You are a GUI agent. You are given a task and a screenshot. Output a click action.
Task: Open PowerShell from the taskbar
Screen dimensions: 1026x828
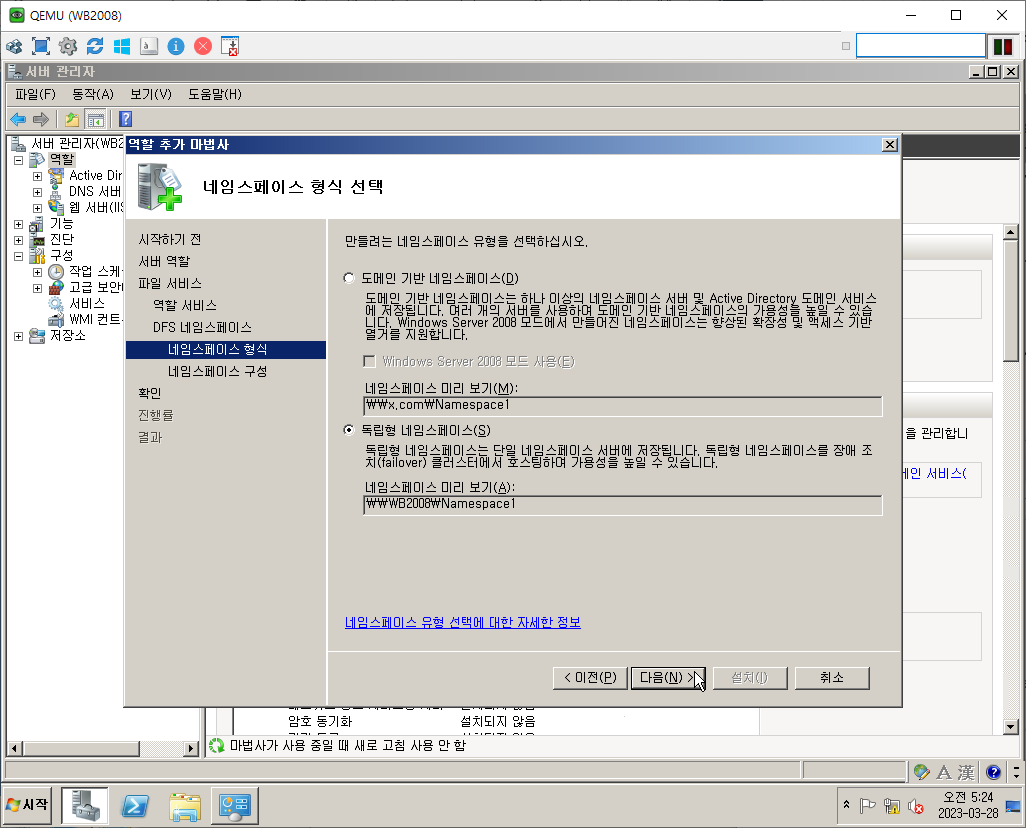pyautogui.click(x=135, y=805)
